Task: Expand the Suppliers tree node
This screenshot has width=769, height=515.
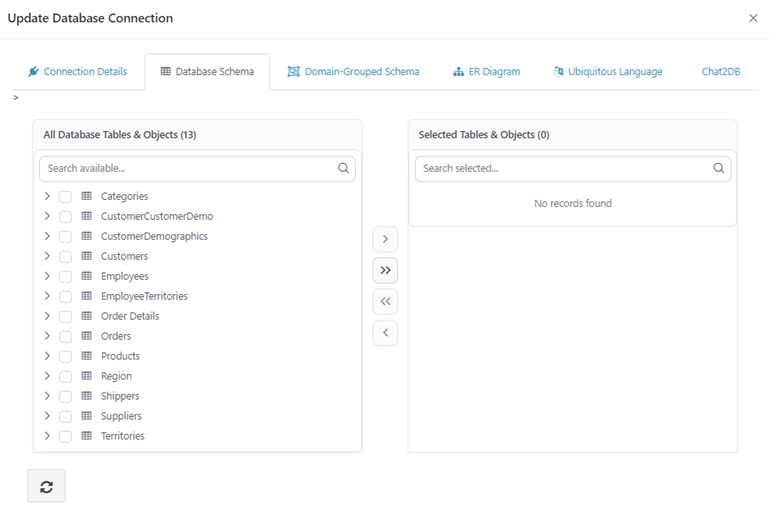Action: point(47,415)
